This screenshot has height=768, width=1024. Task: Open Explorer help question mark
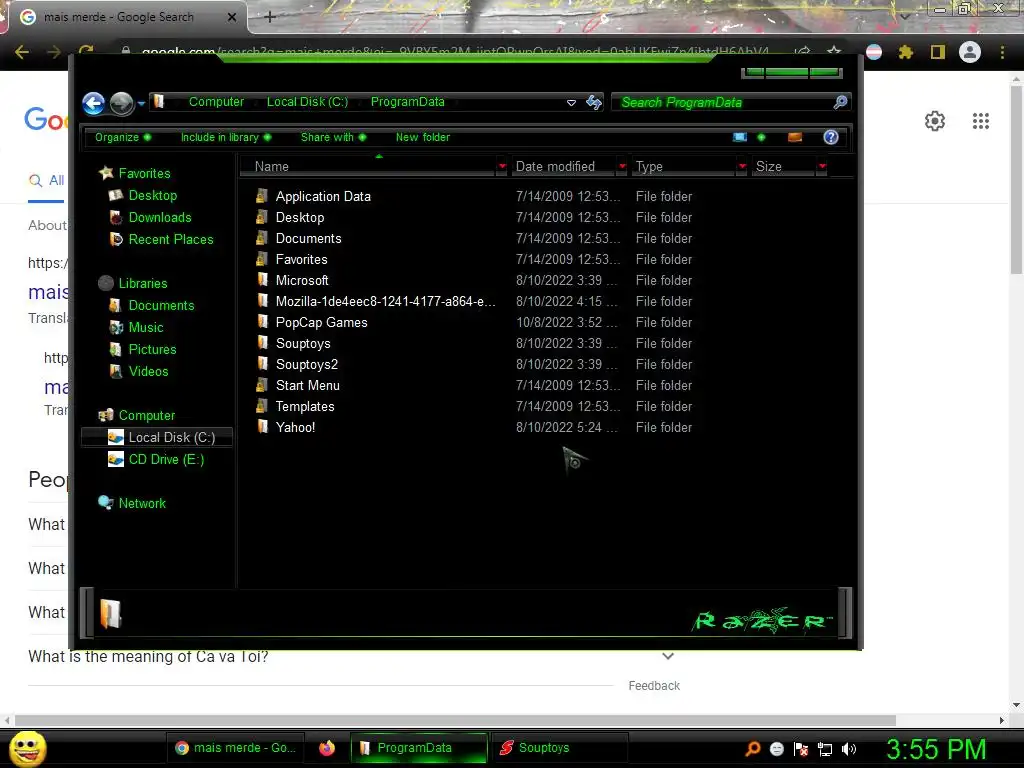(831, 137)
